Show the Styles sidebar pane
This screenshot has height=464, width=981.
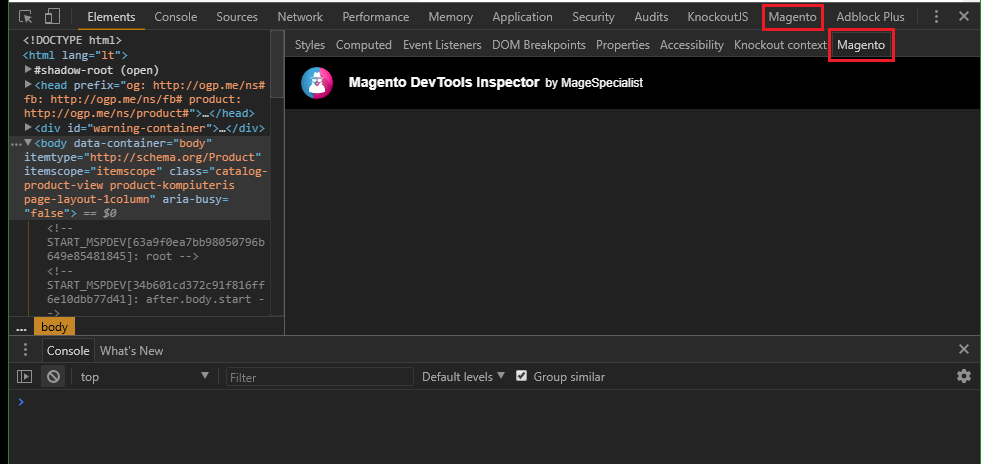(310, 44)
